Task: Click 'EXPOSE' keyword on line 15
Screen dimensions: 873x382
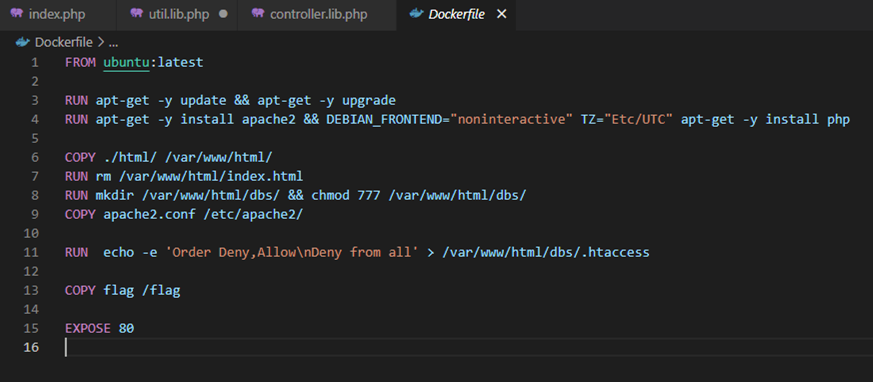Action: coord(88,328)
